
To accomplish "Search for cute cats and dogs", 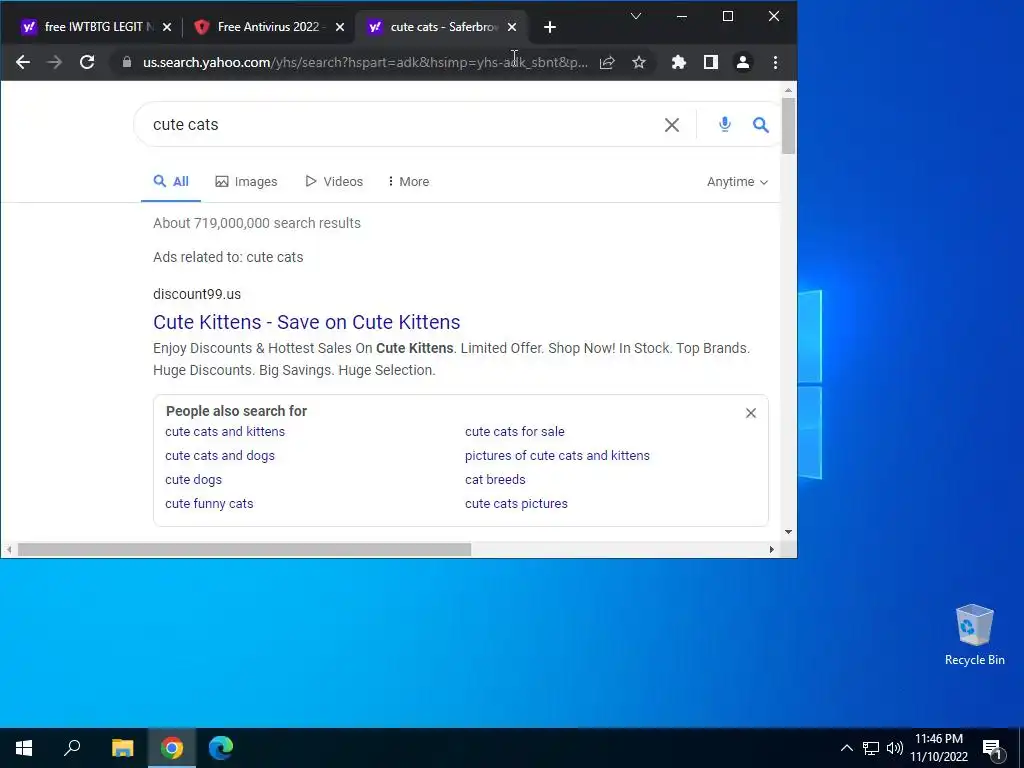I will 219,456.
